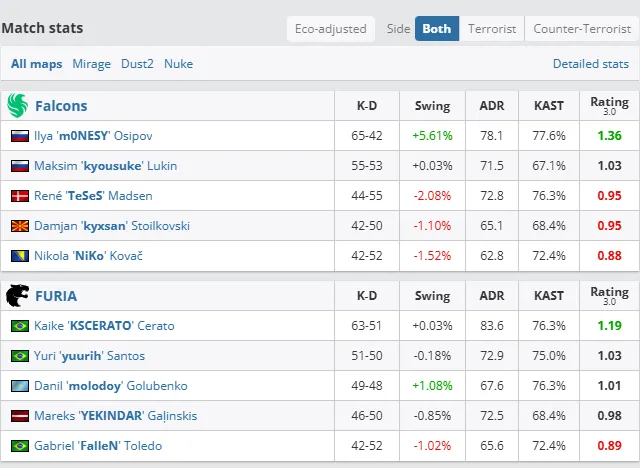Click the Brazilian flag beside KSCERATO
The width and height of the screenshot is (640, 468).
tap(20, 326)
